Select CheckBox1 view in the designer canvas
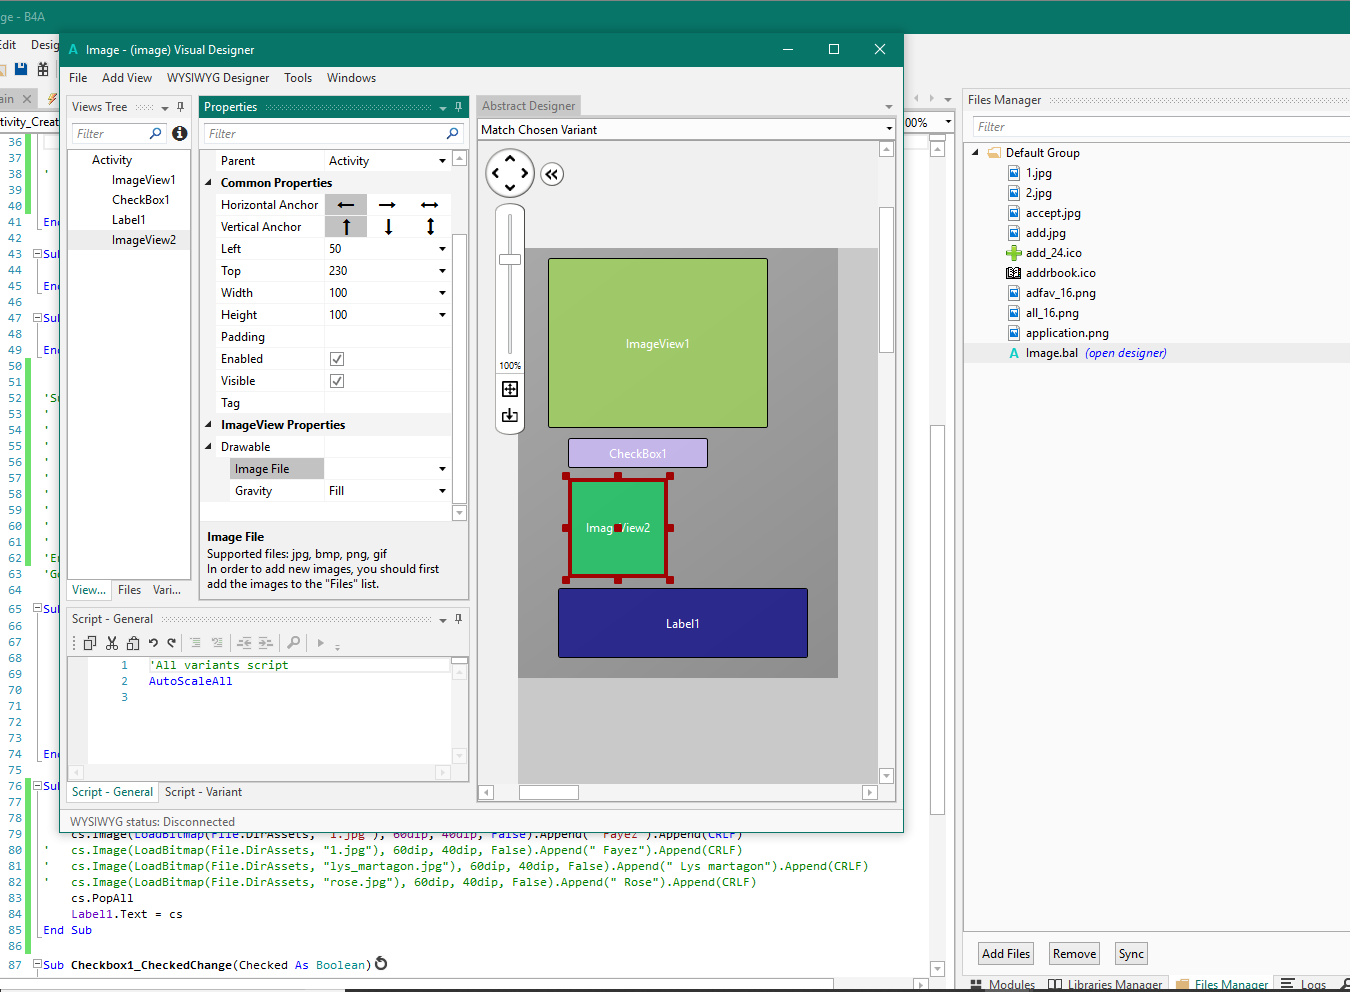Screen dimensions: 1350x992 coord(638,453)
